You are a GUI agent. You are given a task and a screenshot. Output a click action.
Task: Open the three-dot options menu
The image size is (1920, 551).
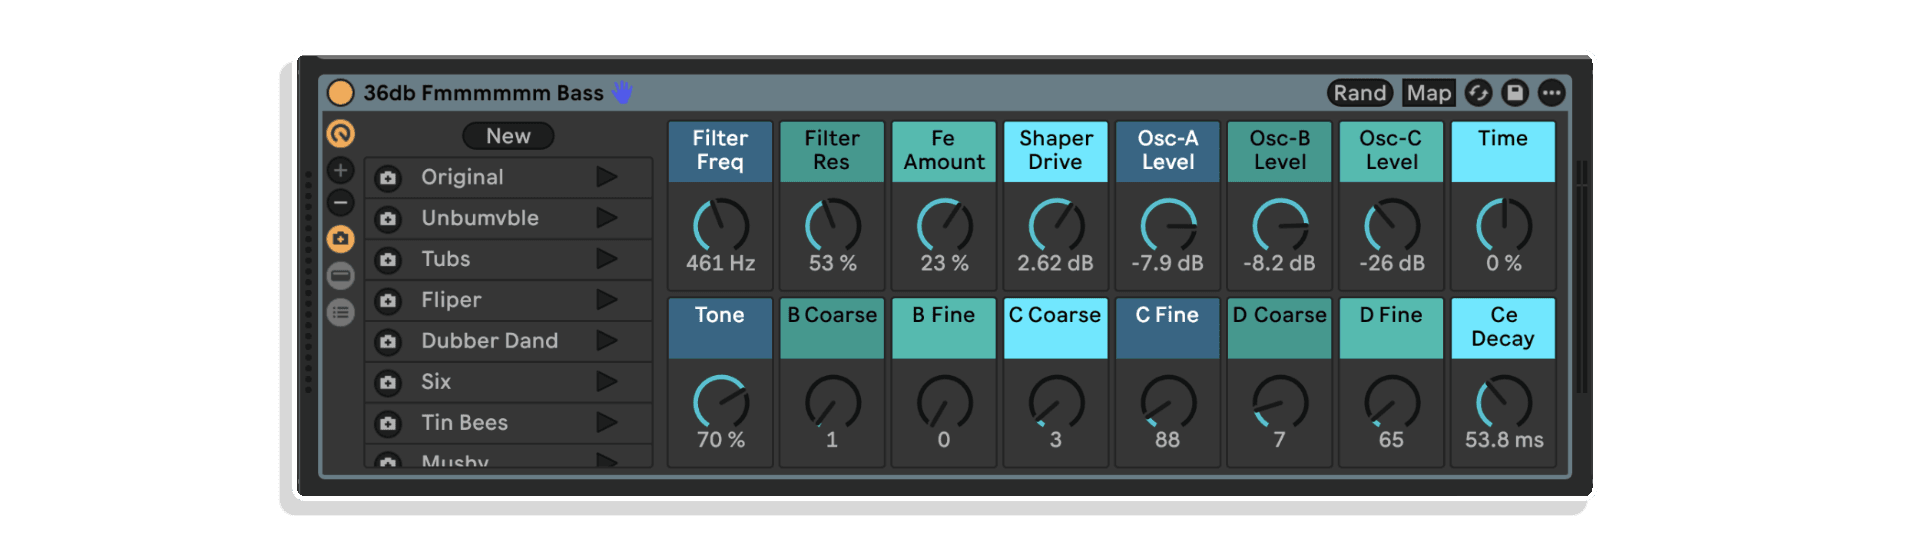point(1551,93)
